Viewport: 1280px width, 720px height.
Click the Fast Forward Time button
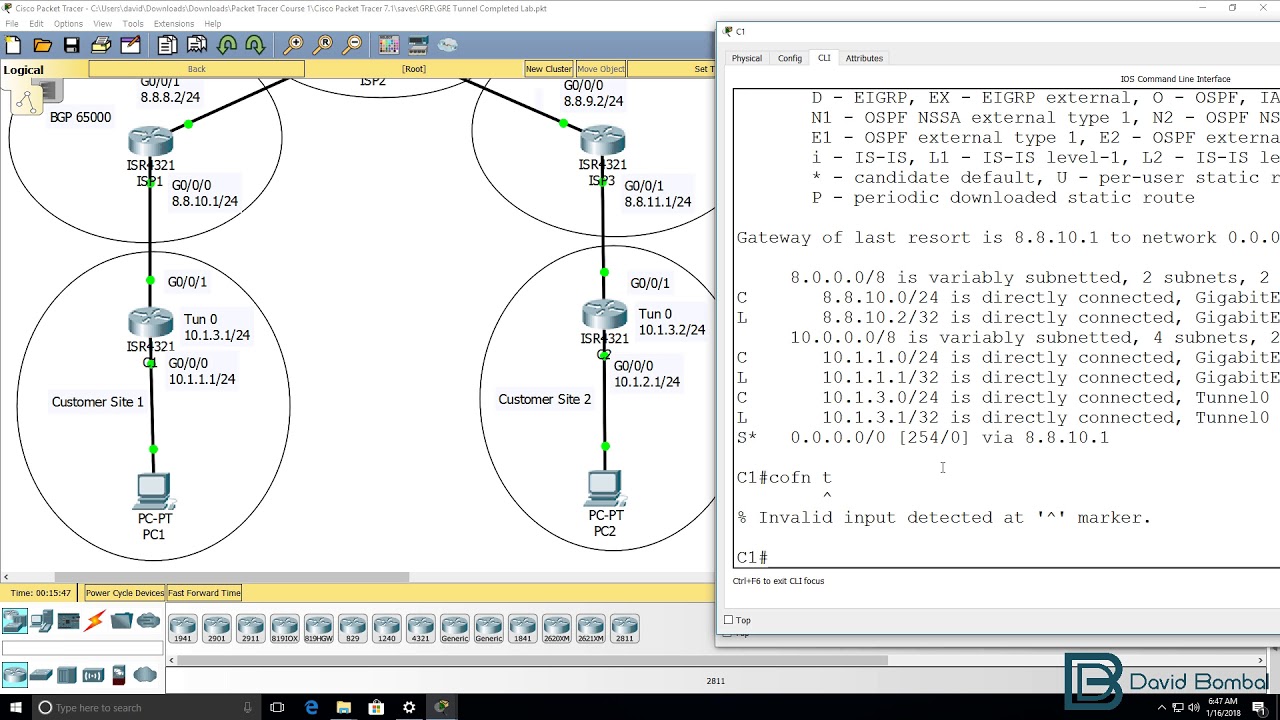pyautogui.click(x=204, y=593)
